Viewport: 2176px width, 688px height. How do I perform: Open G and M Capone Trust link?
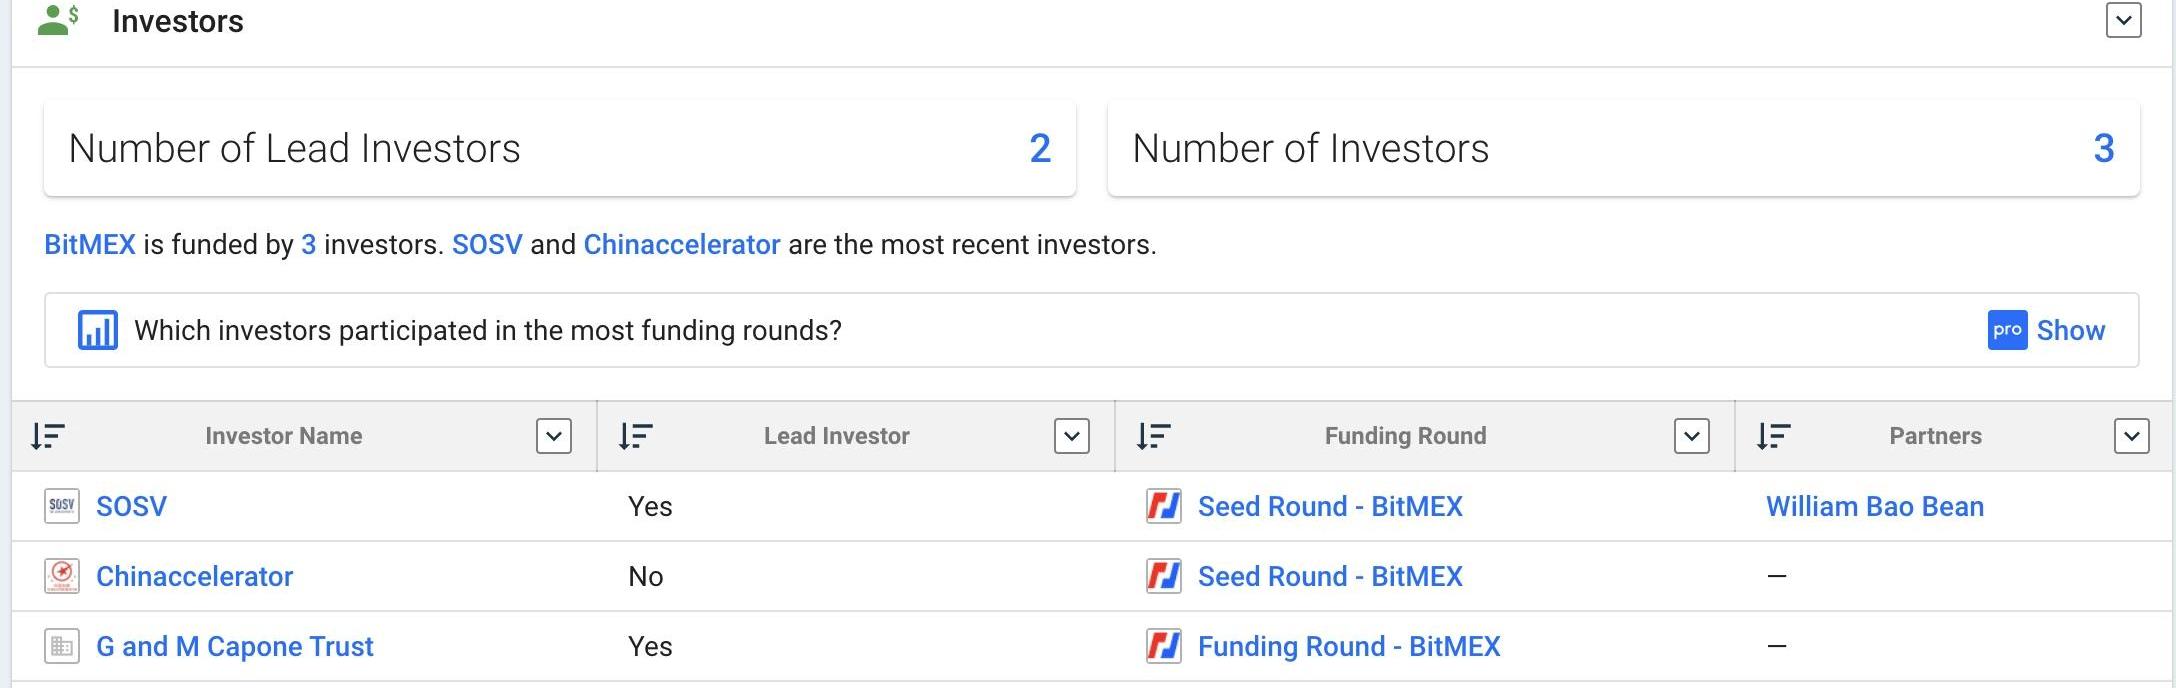234,646
